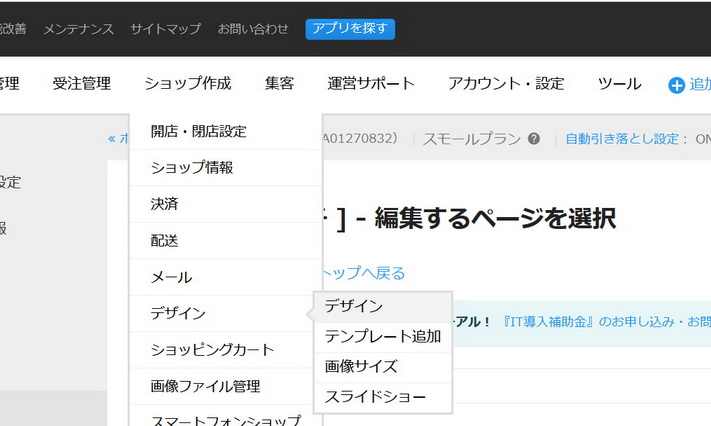Viewport: 711px width, 426px height.
Task: Choose 決済 in the dropdown
Action: click(165, 204)
